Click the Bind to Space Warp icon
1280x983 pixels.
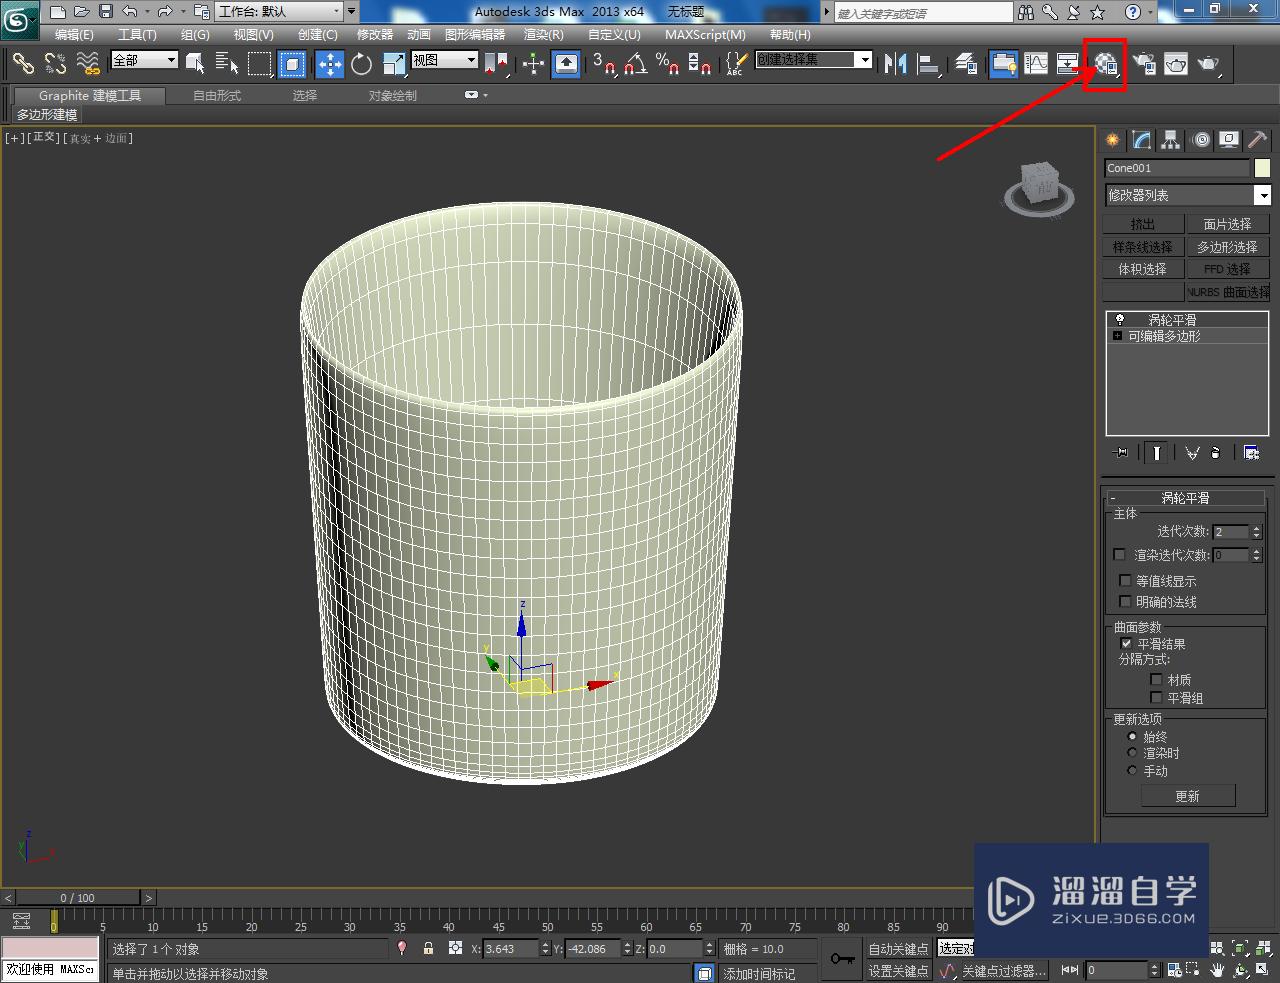tap(88, 64)
